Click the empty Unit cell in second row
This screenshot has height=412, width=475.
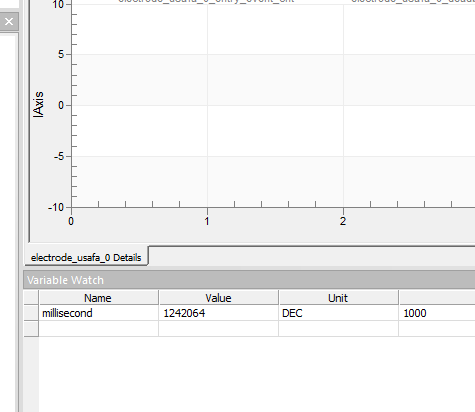click(338, 329)
